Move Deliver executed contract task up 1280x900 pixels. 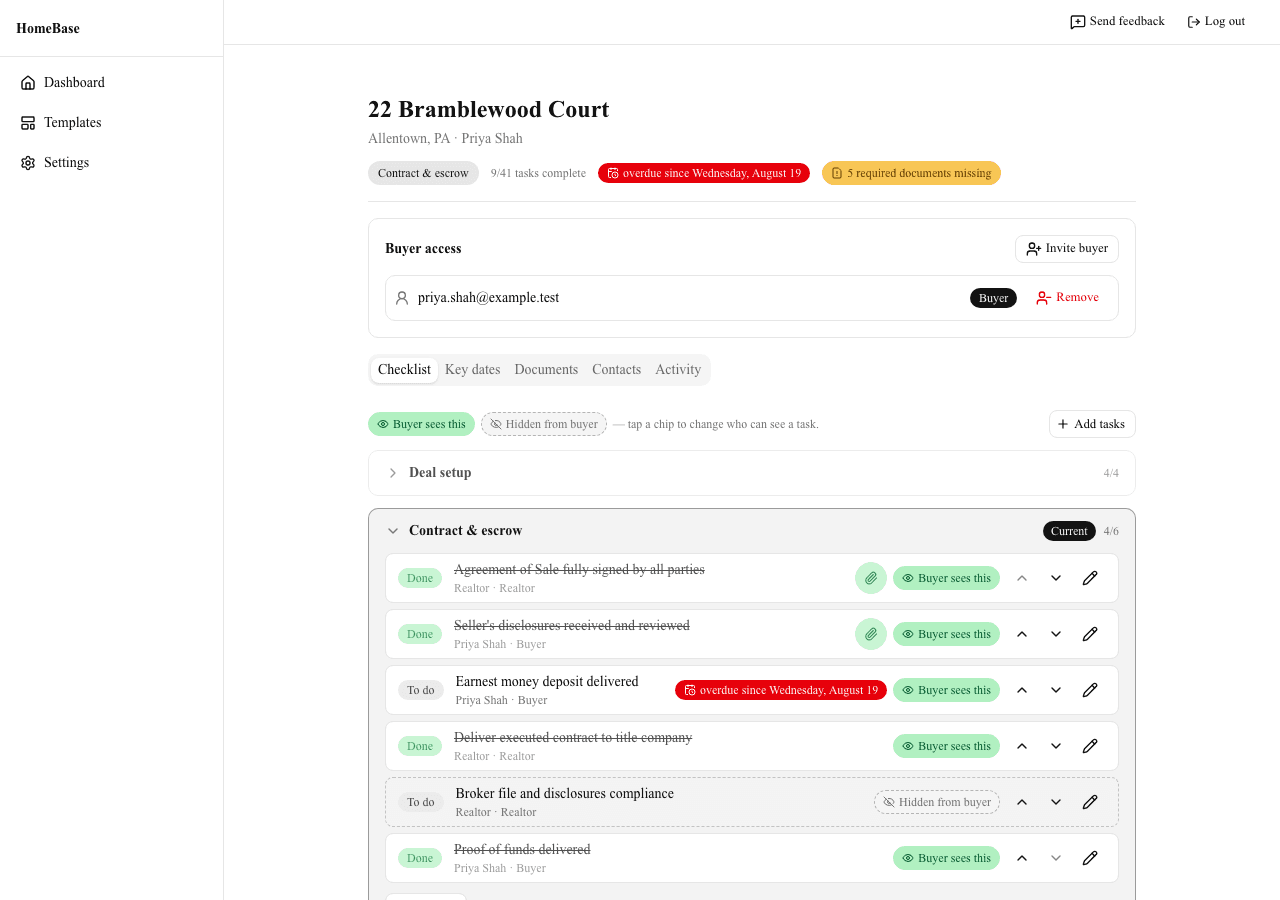pyautogui.click(x=1022, y=746)
